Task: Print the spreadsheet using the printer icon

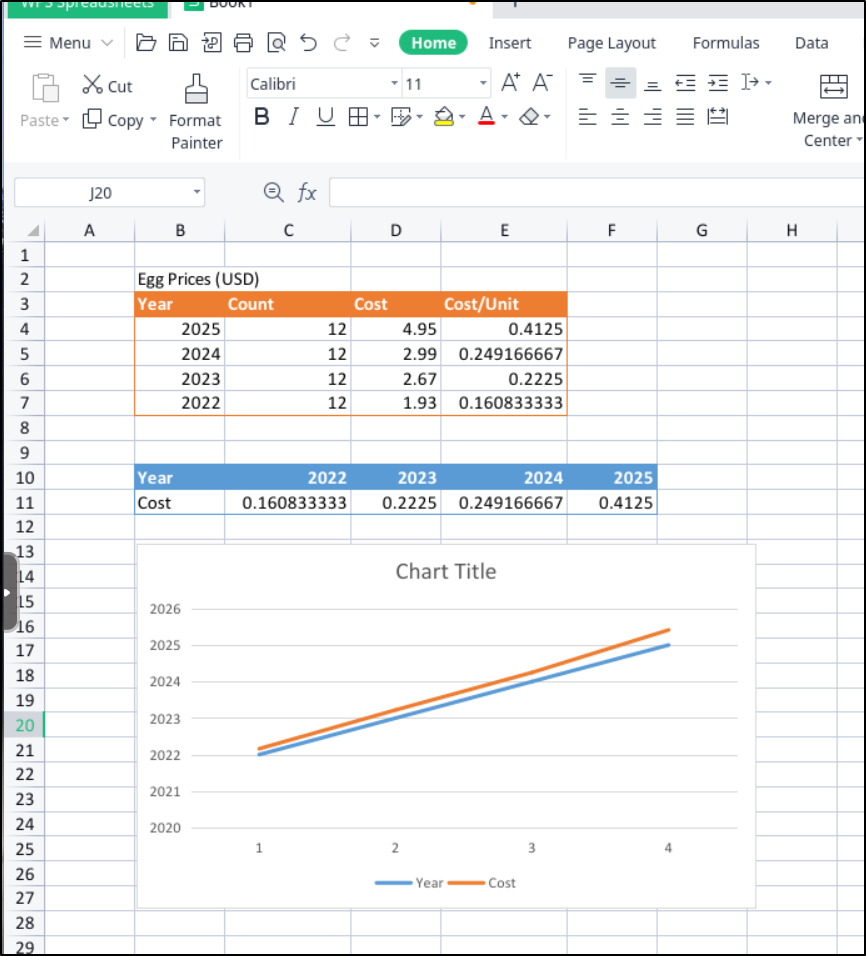Action: pos(243,43)
